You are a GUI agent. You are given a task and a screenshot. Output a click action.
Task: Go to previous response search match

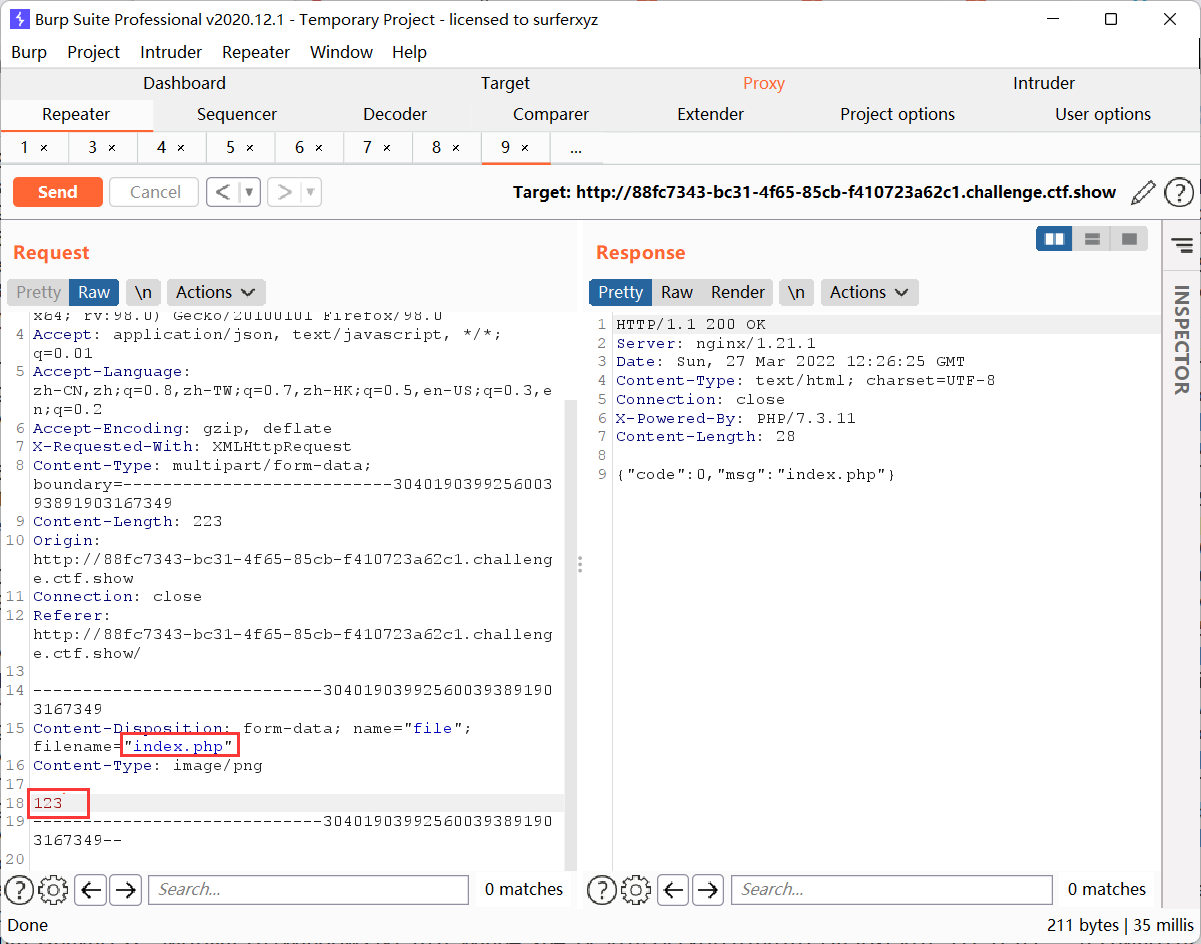674,889
